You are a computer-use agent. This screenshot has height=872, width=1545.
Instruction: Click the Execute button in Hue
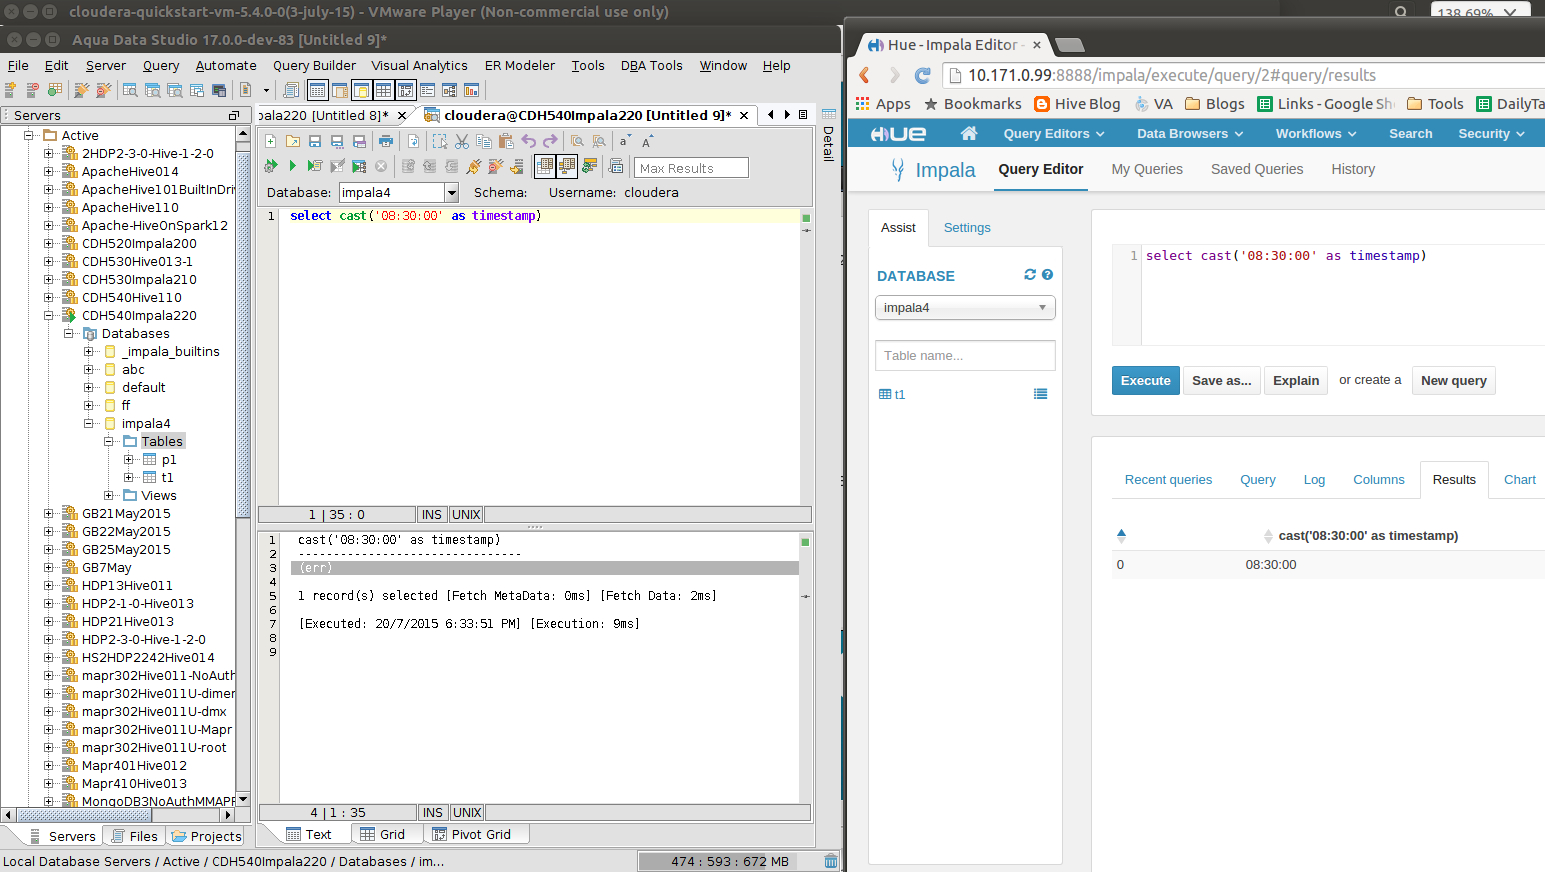tap(1146, 381)
